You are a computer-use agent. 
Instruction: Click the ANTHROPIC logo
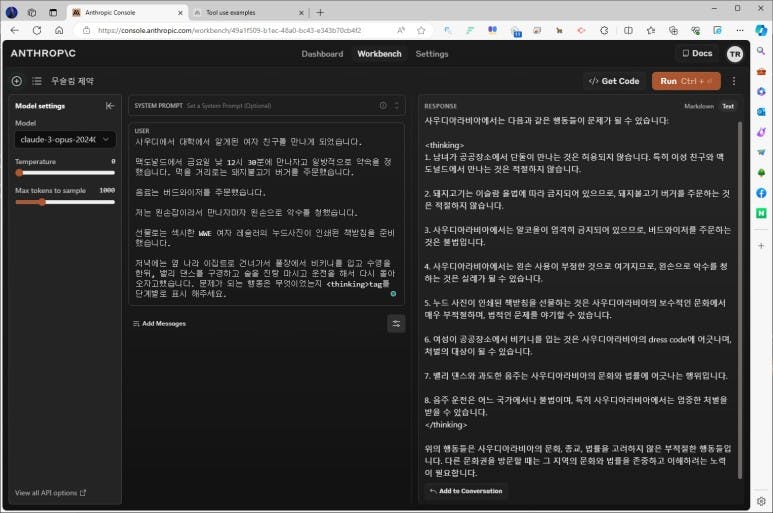[x=43, y=53]
